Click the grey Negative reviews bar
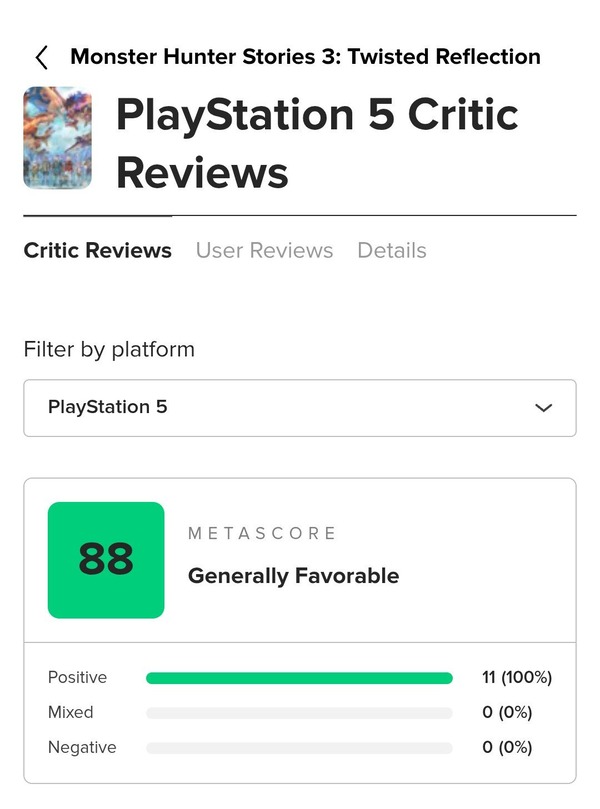The image size is (600, 809). click(x=299, y=748)
